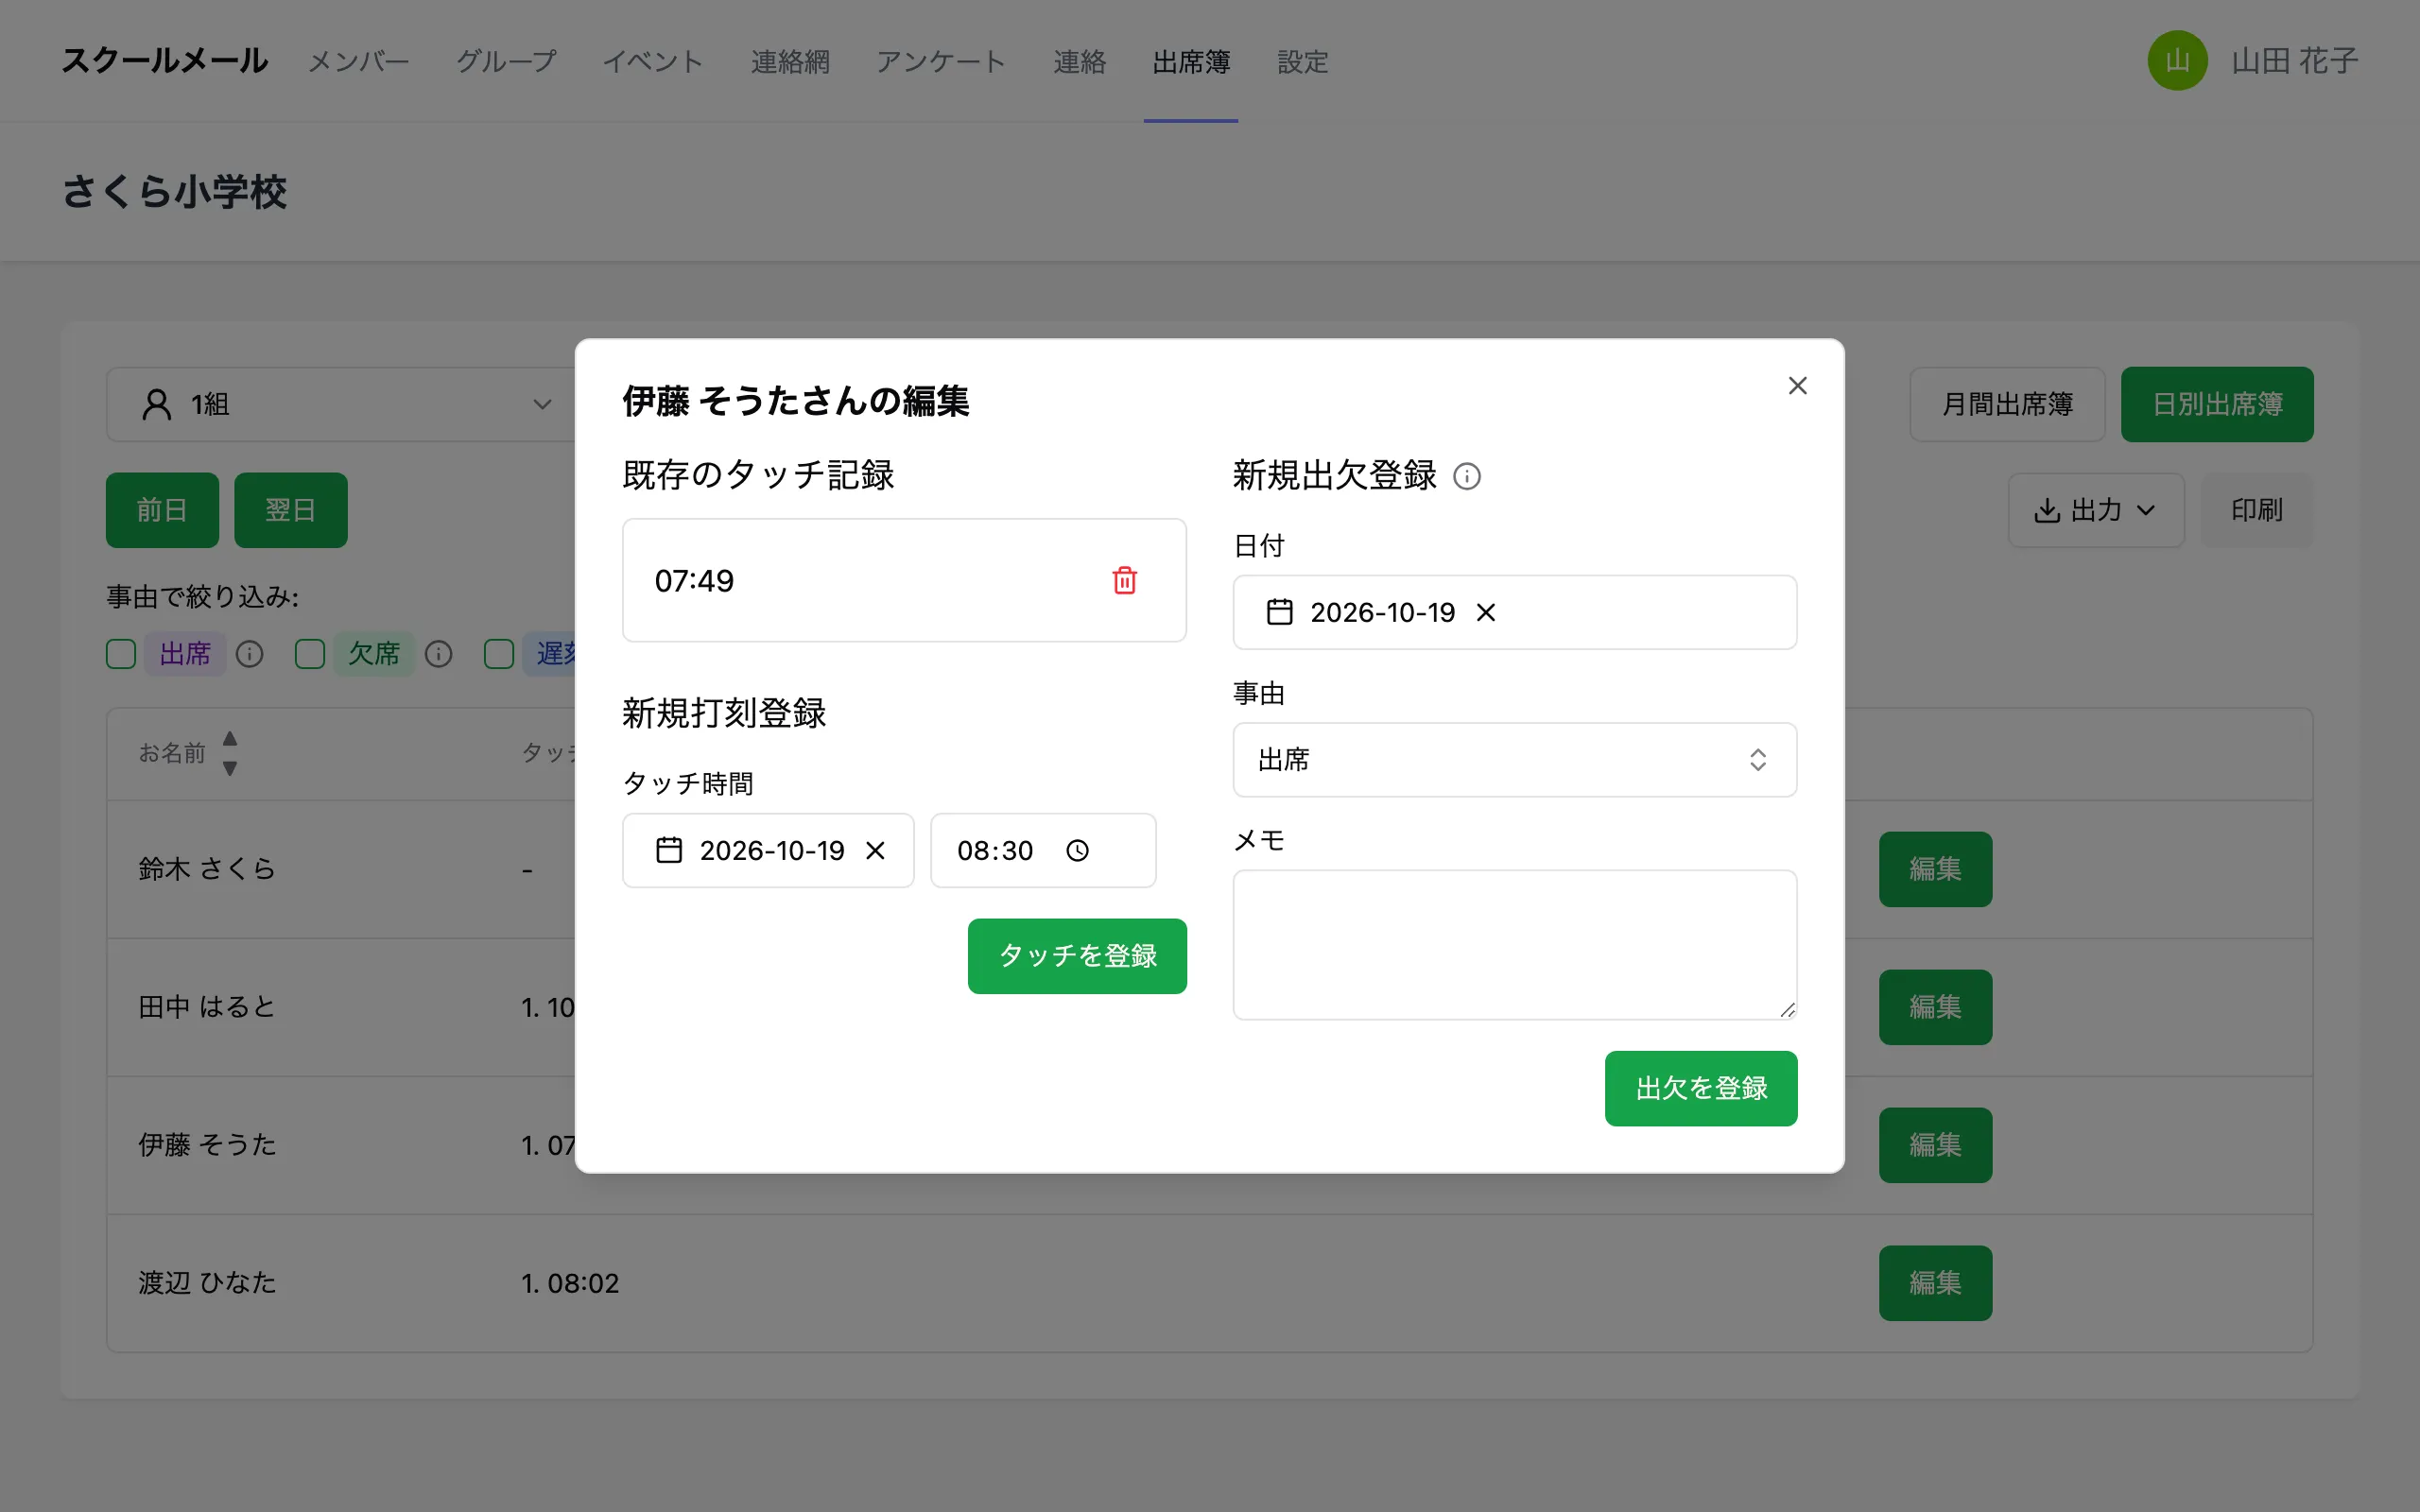Viewport: 2420px width, 1512px height.
Task: Click the メモ text area
Action: (1514, 945)
